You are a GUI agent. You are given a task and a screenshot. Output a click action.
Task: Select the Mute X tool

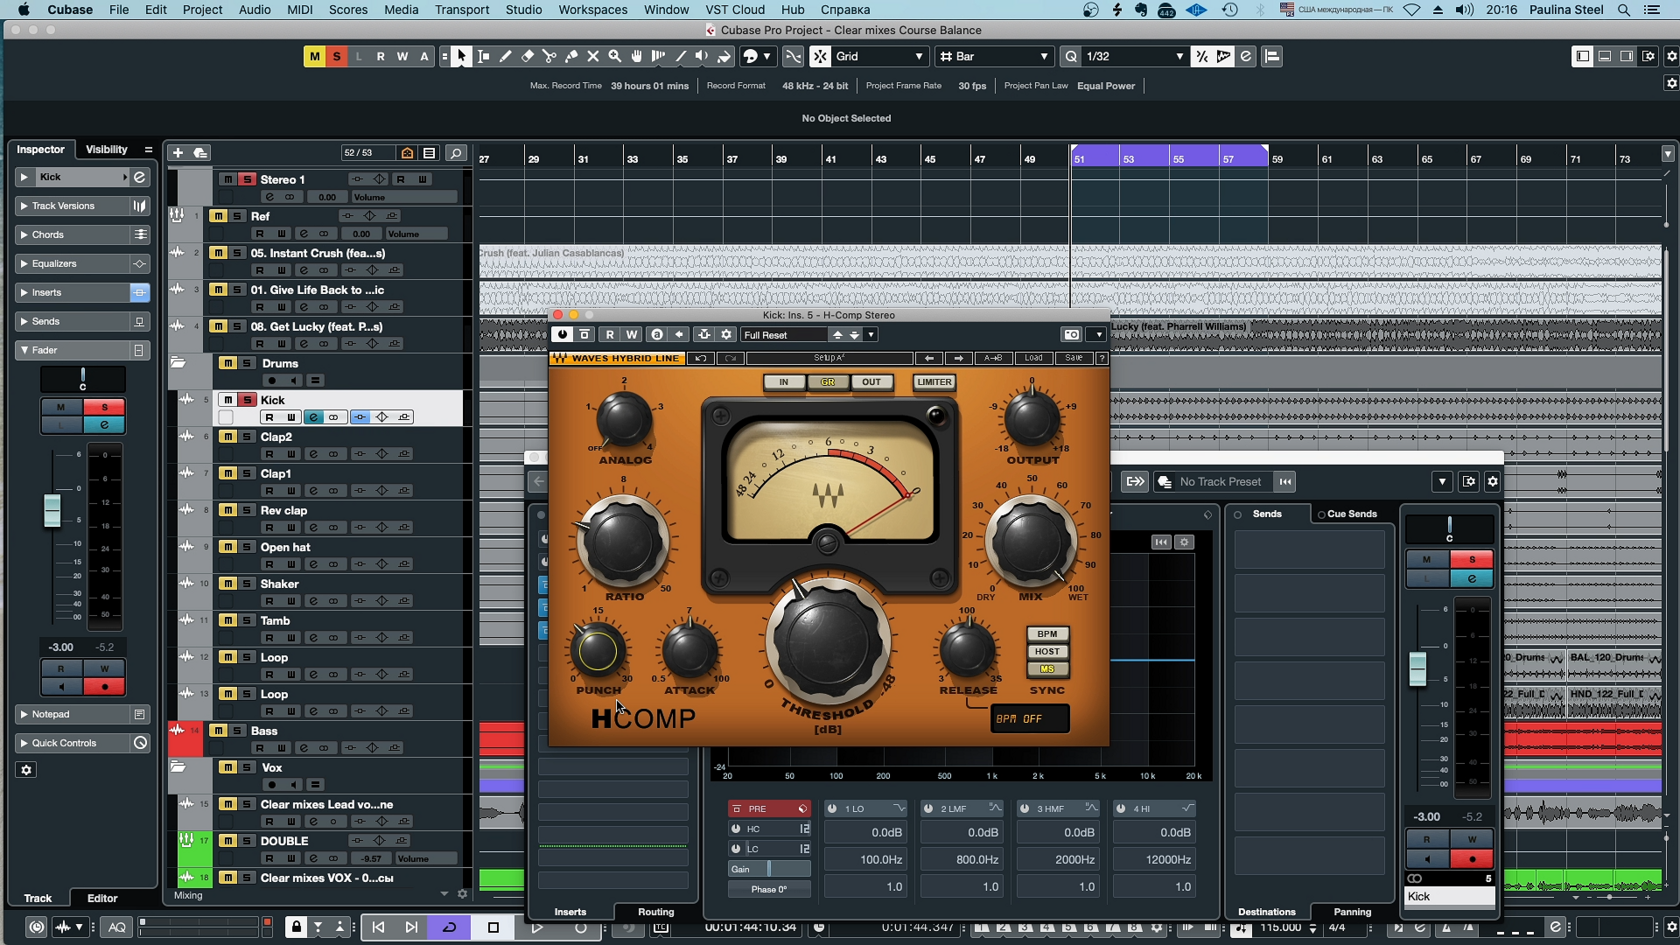(x=593, y=57)
